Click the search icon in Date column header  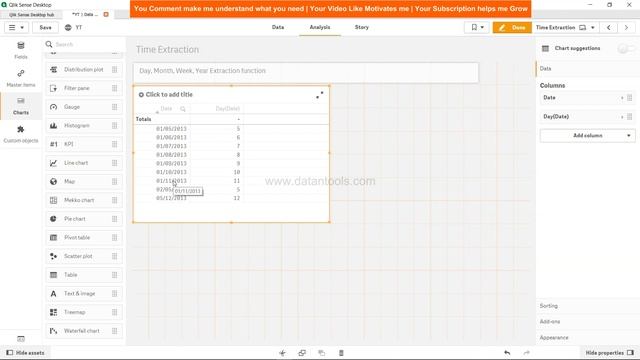[183, 109]
